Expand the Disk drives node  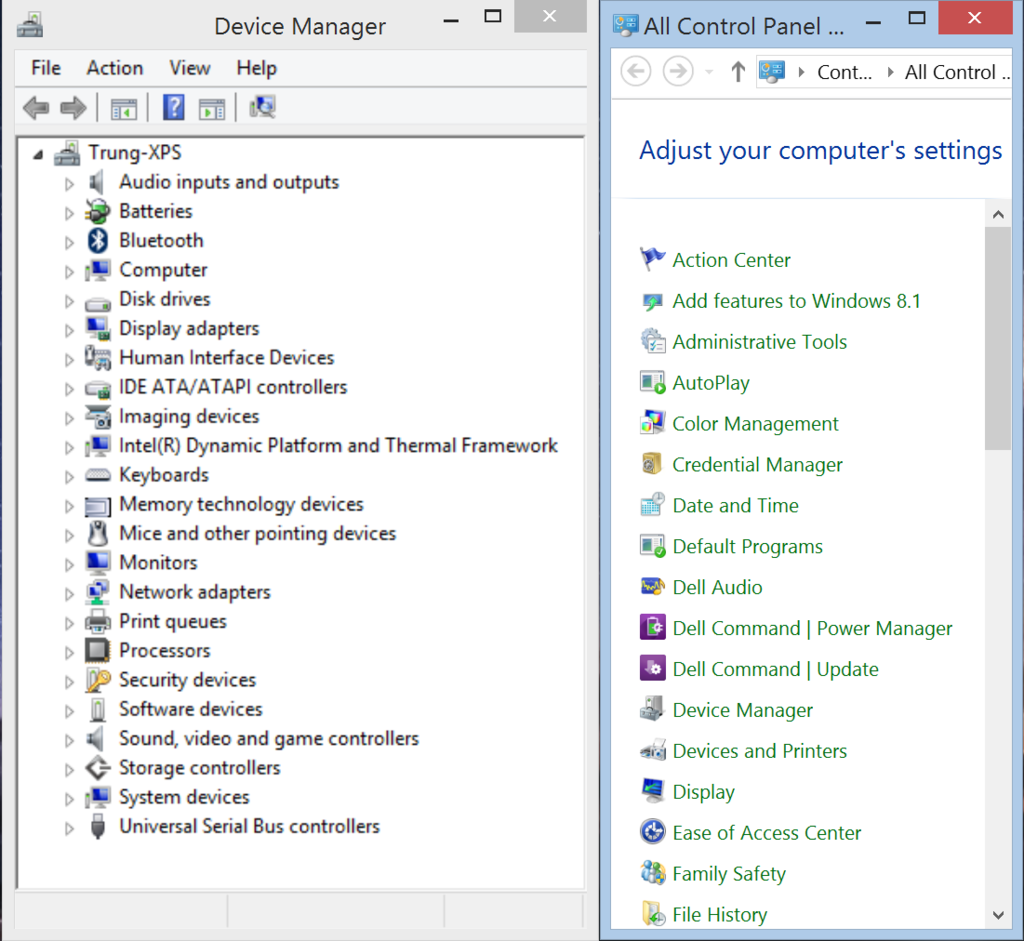[69, 300]
